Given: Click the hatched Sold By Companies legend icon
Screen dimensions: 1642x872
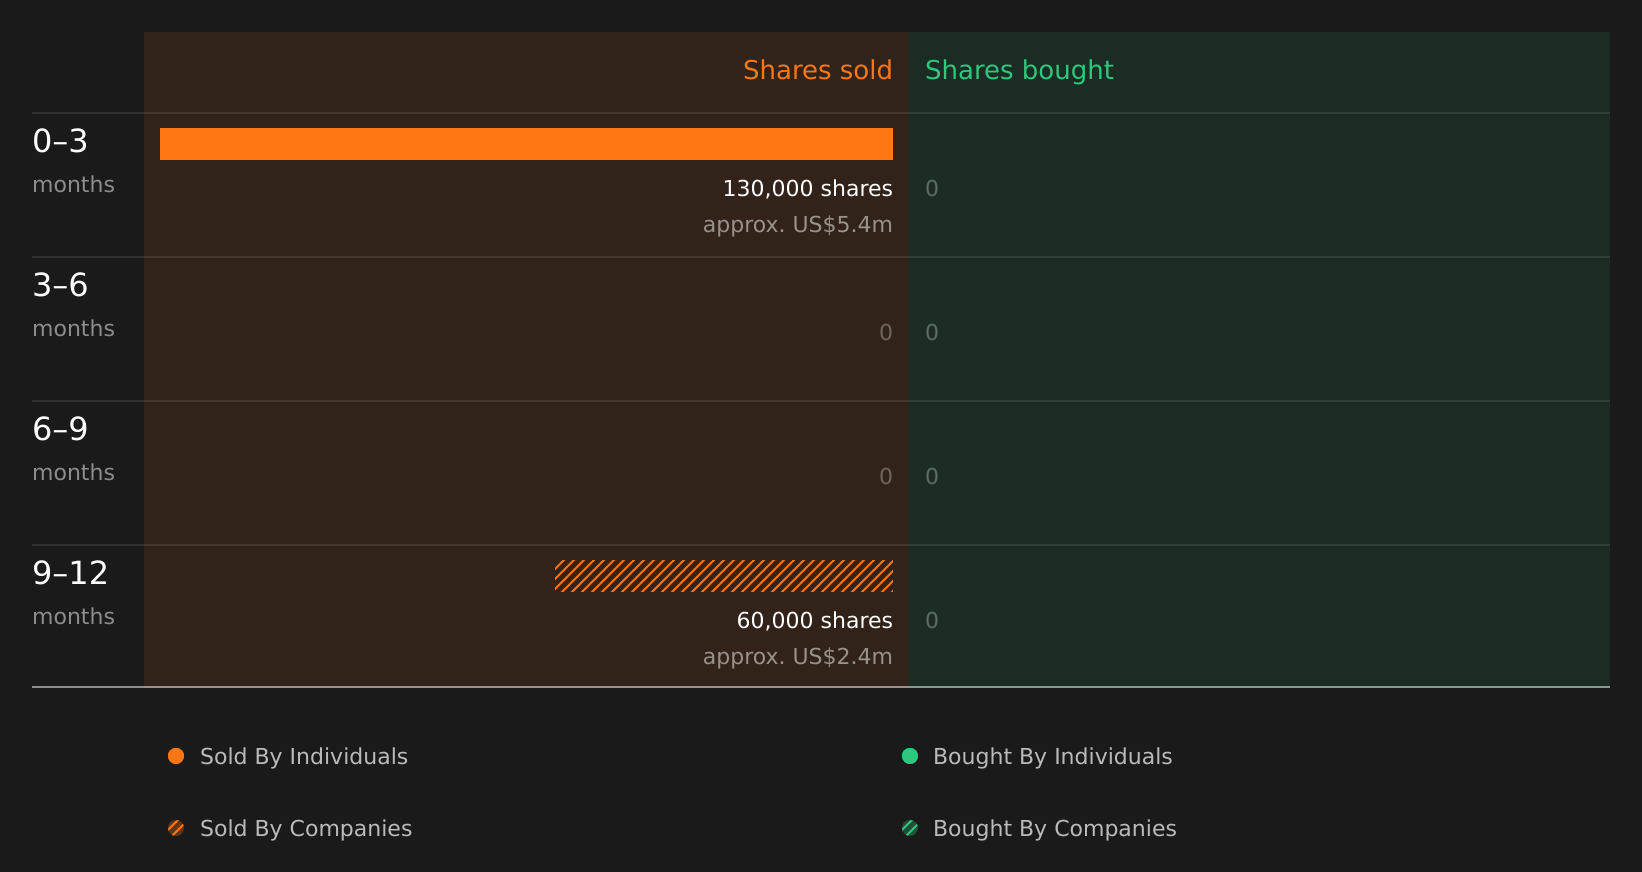Looking at the screenshot, I should pos(176,828).
